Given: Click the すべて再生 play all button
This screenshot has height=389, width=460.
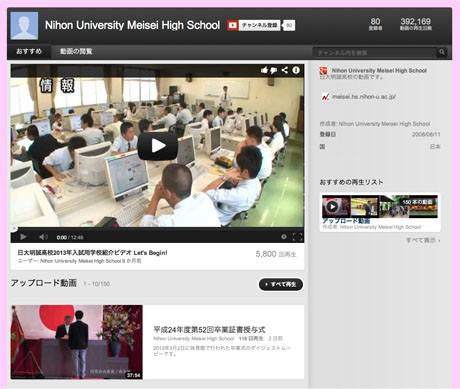Looking at the screenshot, I should coord(281,284).
